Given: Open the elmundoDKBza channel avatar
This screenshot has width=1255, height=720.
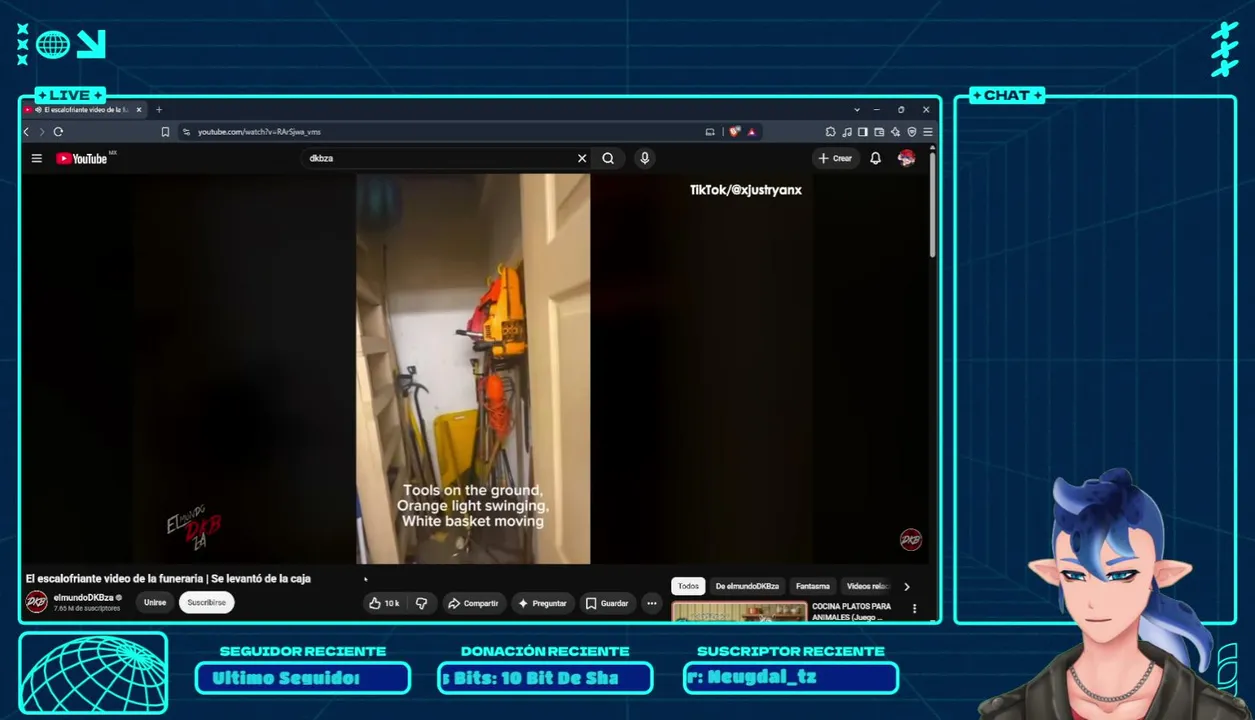Looking at the screenshot, I should click(37, 602).
